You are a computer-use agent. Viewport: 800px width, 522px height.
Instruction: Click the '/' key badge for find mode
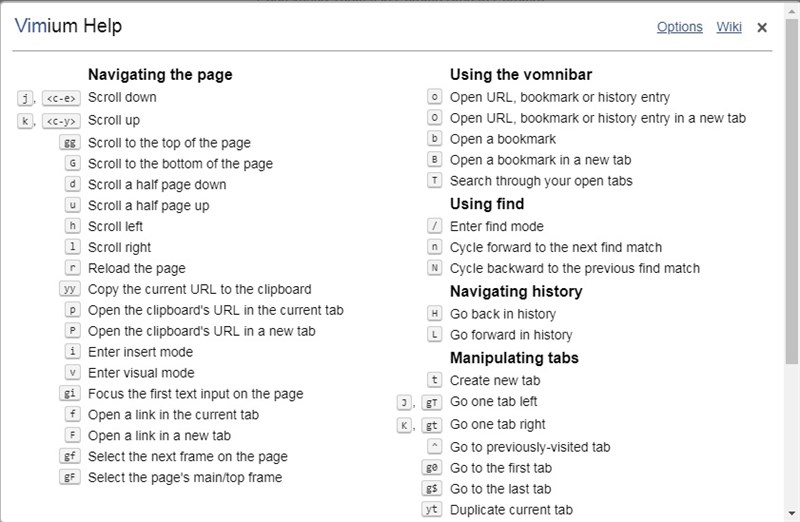pos(434,226)
